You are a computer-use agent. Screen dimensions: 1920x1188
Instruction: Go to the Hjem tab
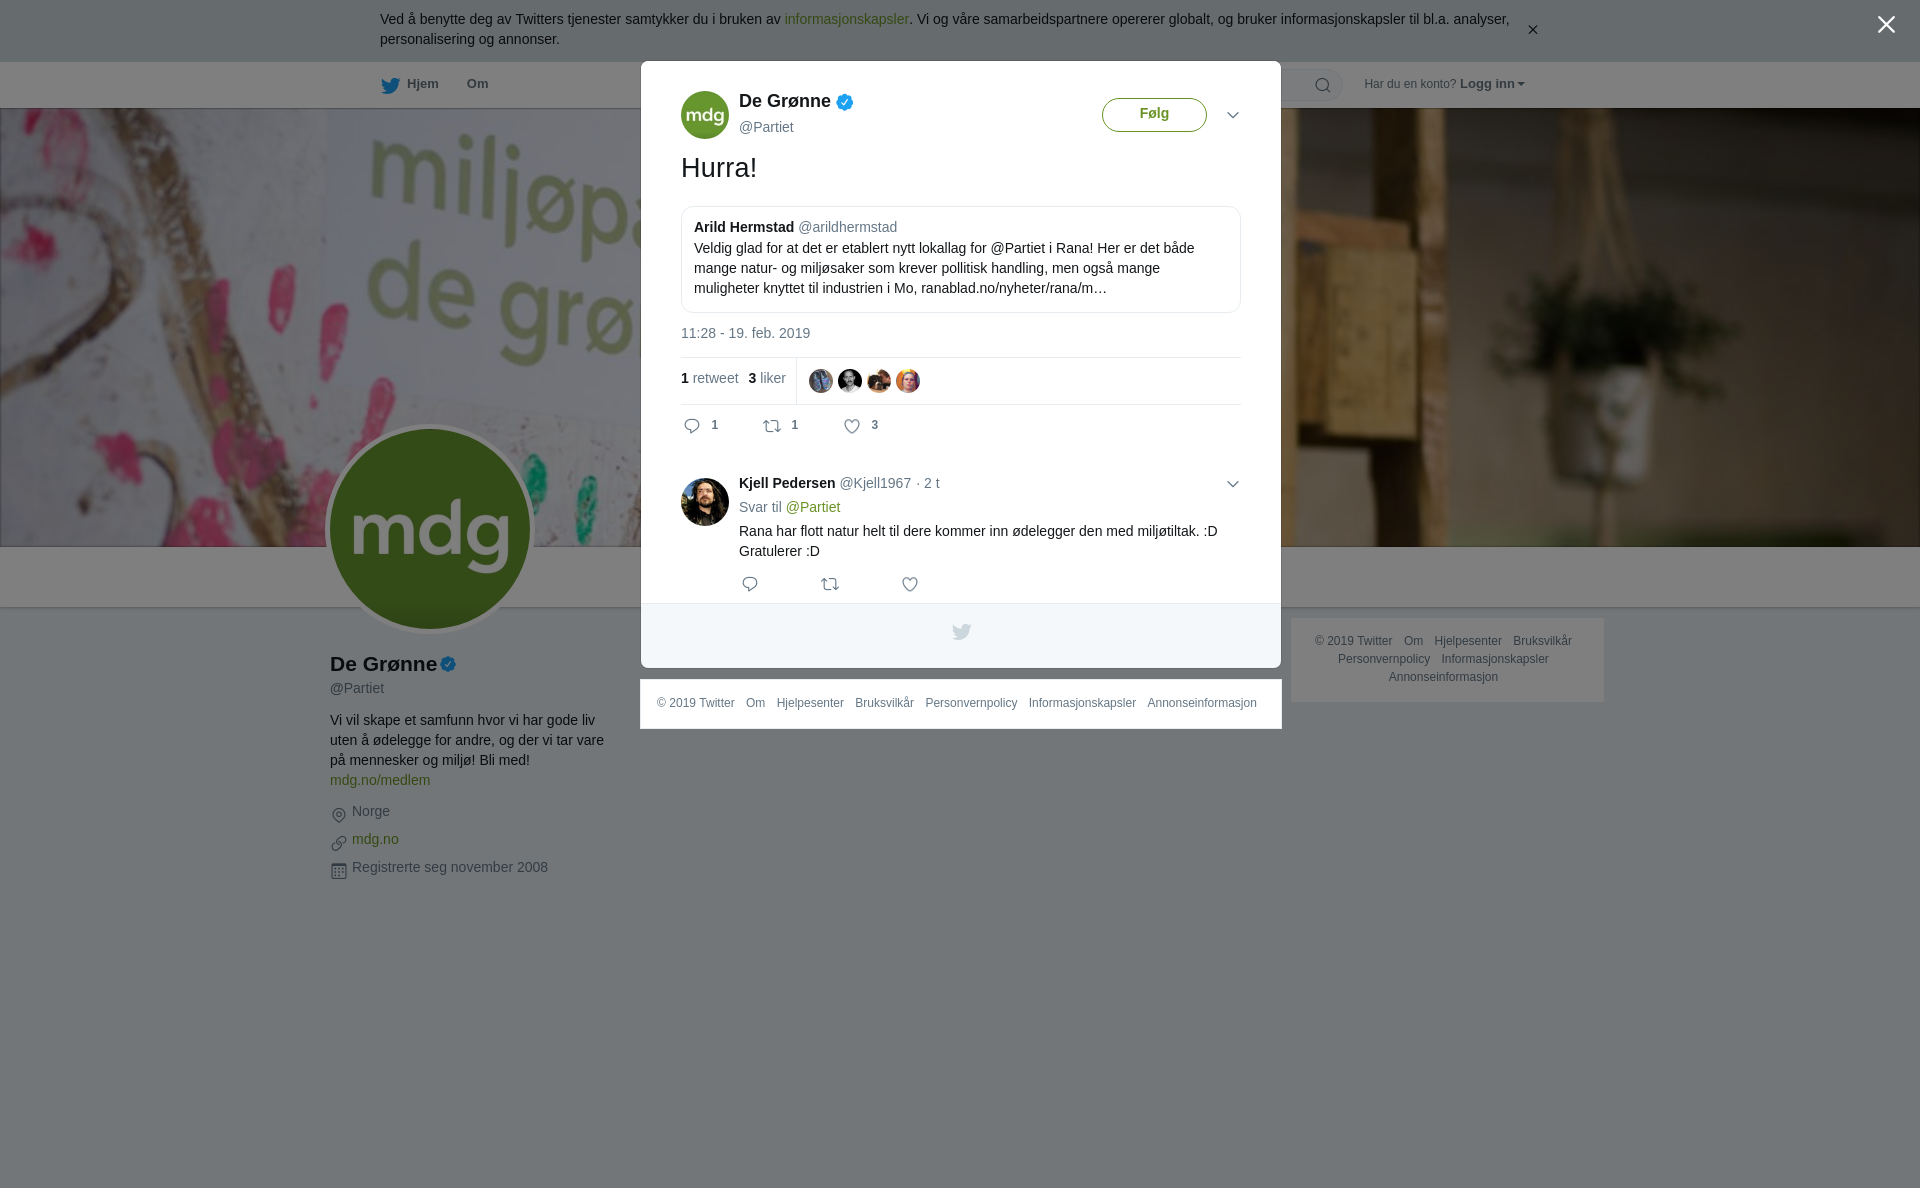pyautogui.click(x=410, y=85)
